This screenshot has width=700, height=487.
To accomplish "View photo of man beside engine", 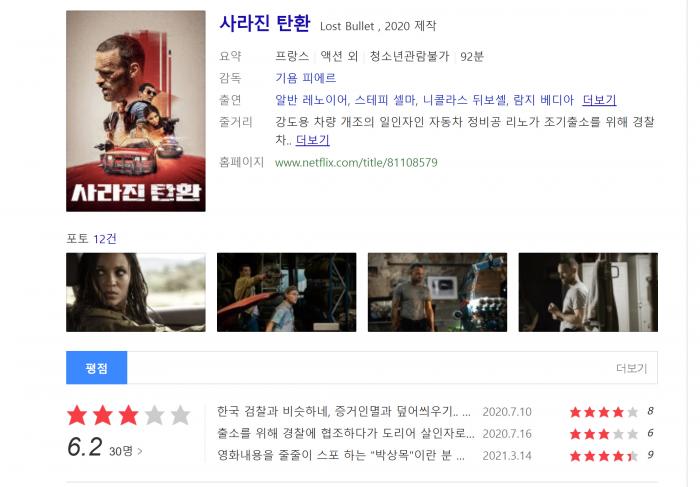I will click(438, 292).
